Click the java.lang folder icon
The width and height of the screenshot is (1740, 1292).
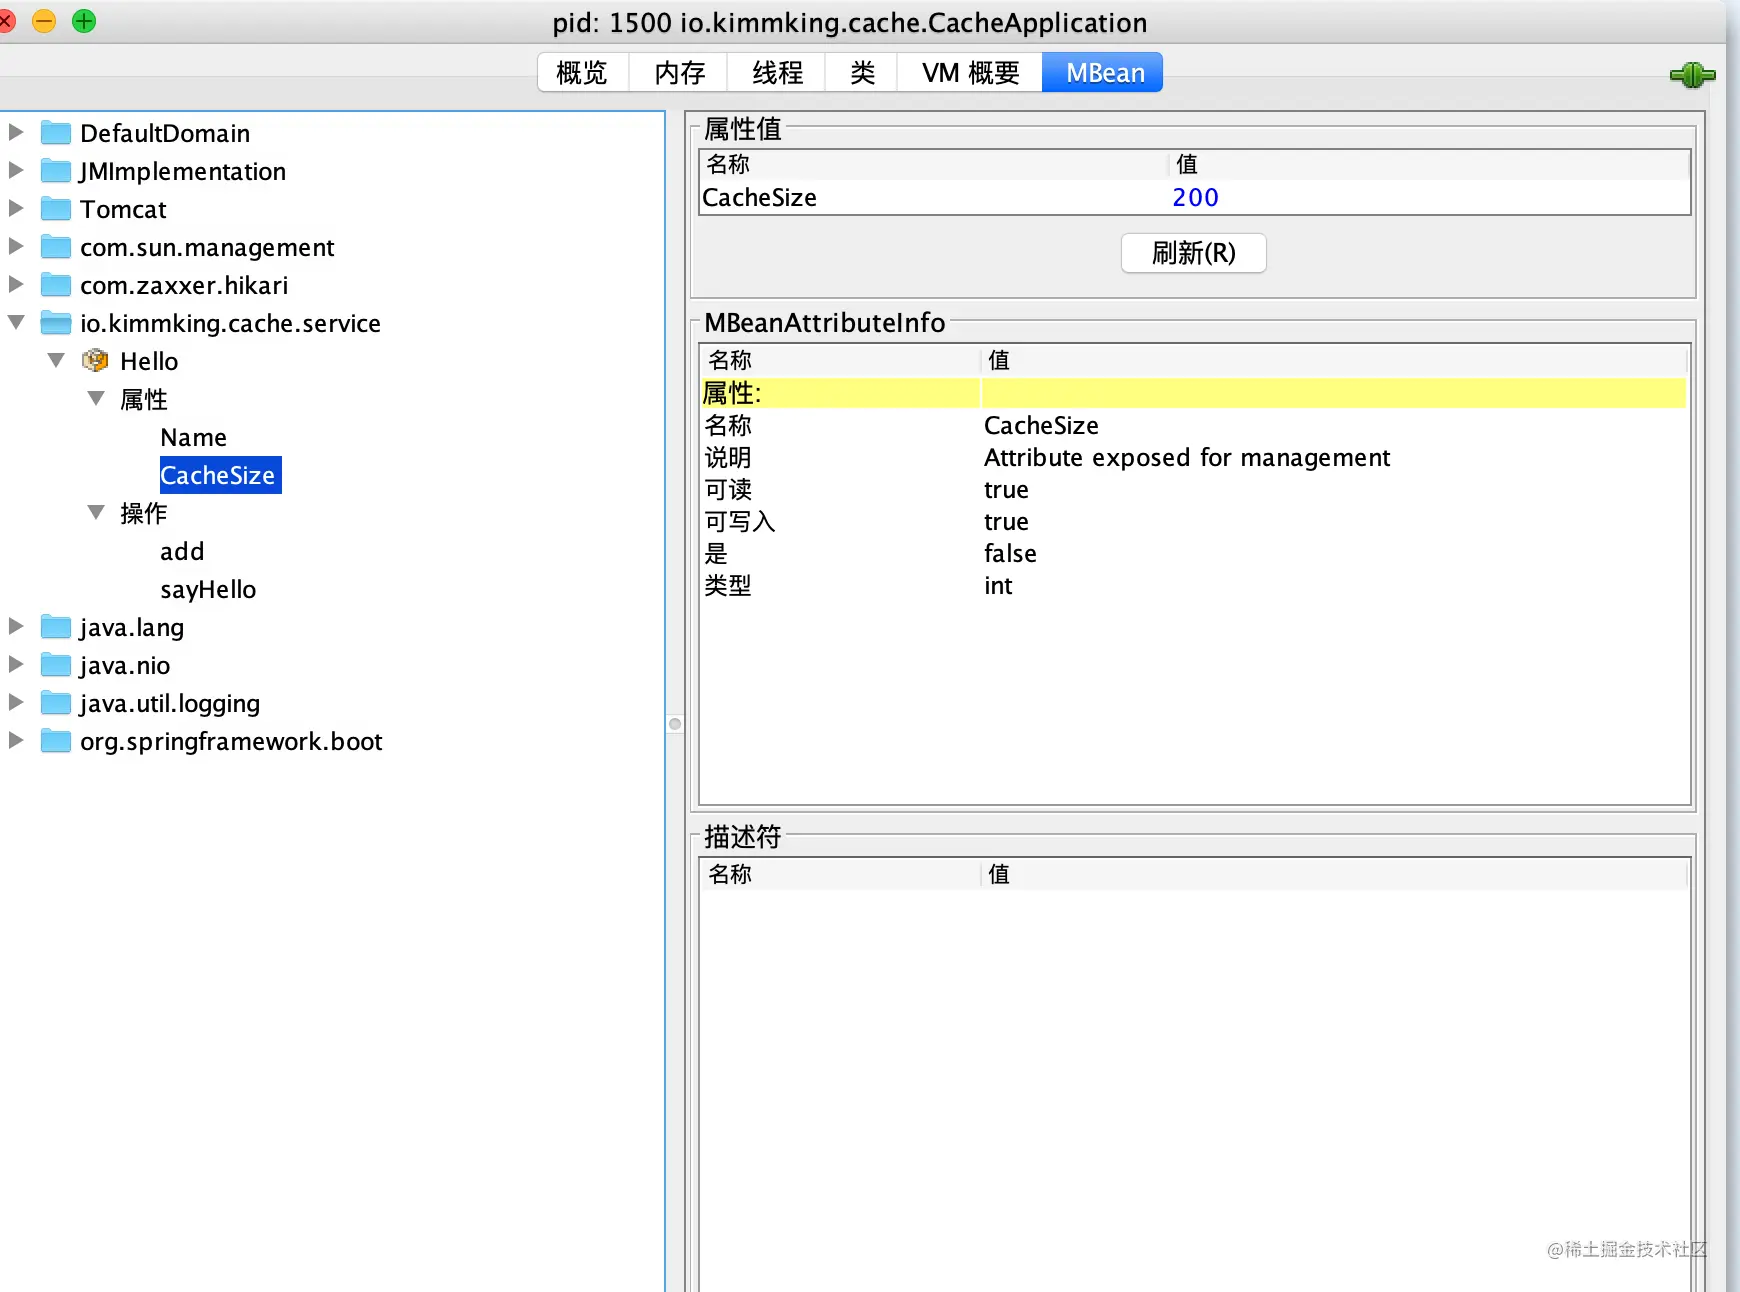pos(56,626)
